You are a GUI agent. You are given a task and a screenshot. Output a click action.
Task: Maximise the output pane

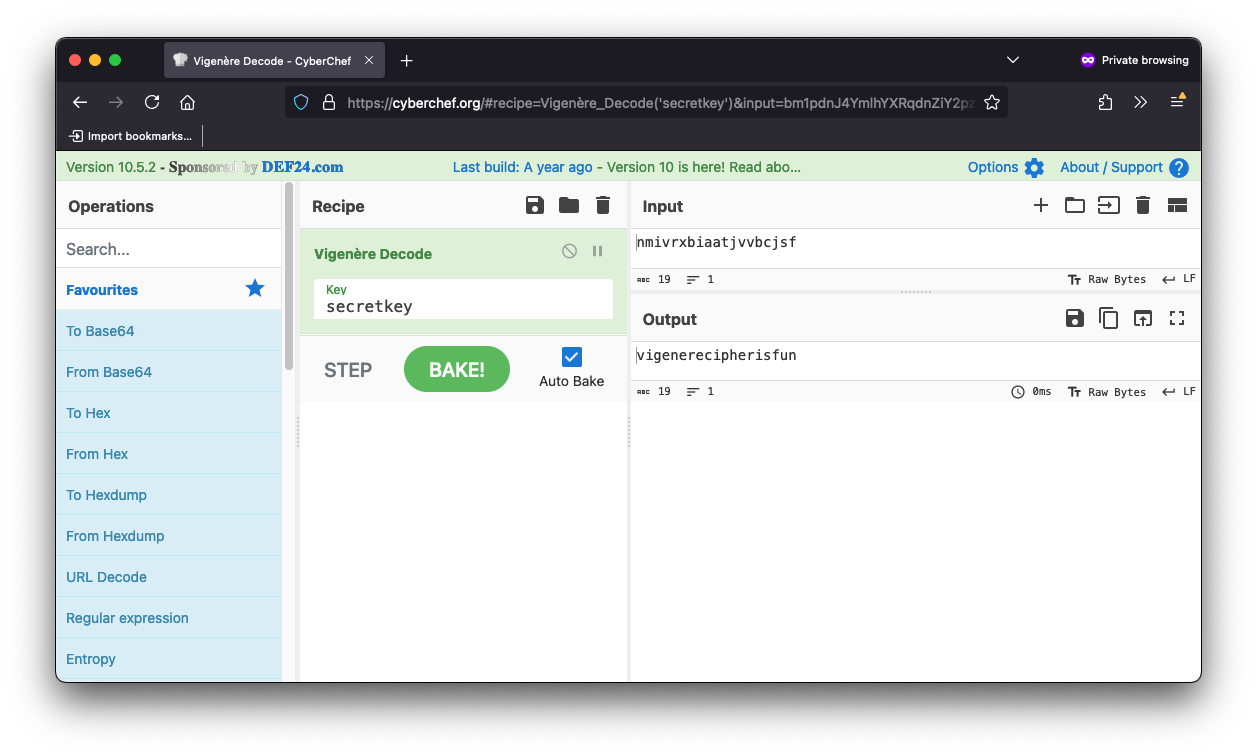[1177, 319]
